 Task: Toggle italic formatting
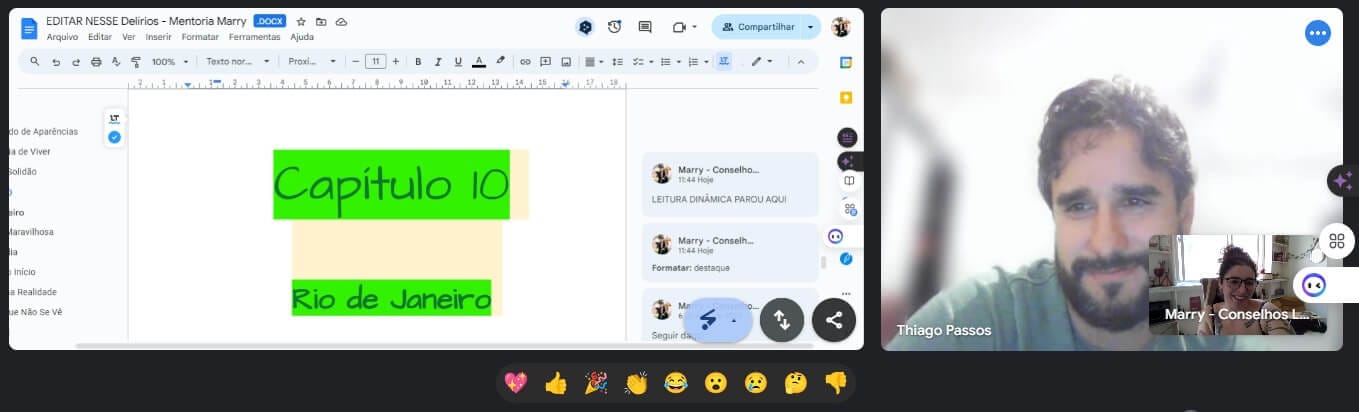[437, 62]
